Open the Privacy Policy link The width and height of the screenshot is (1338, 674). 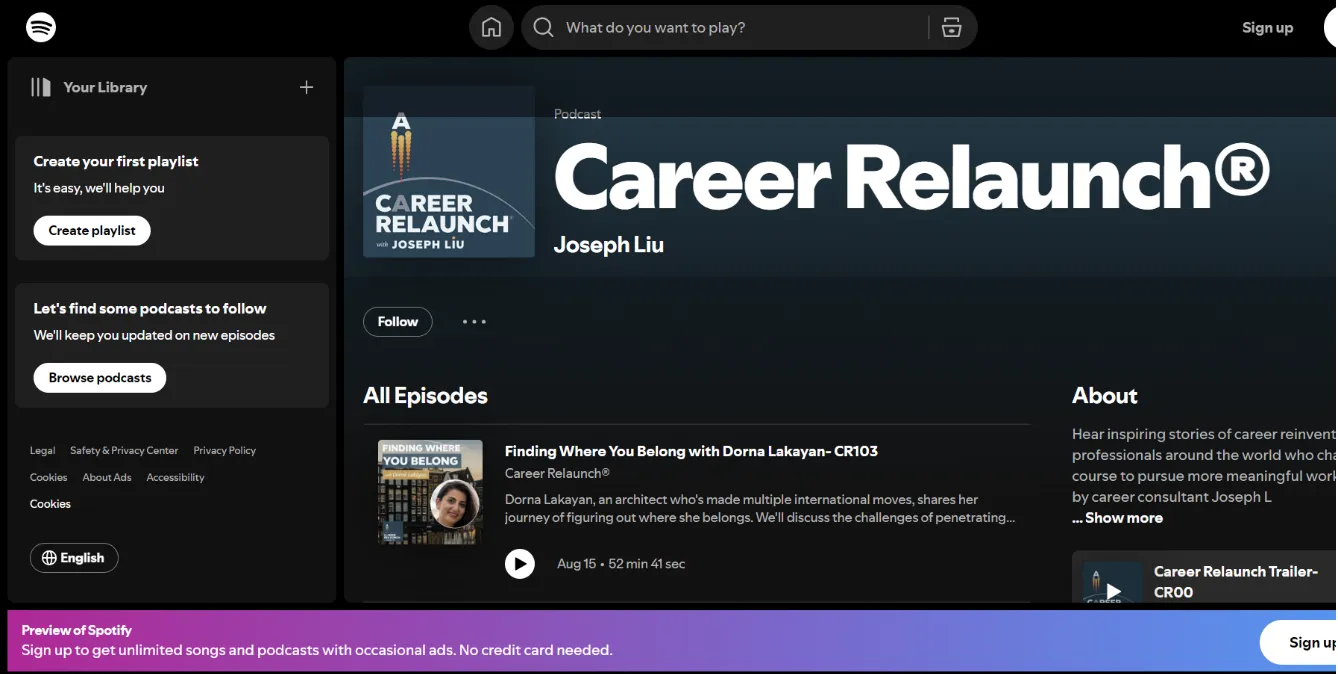coord(225,451)
